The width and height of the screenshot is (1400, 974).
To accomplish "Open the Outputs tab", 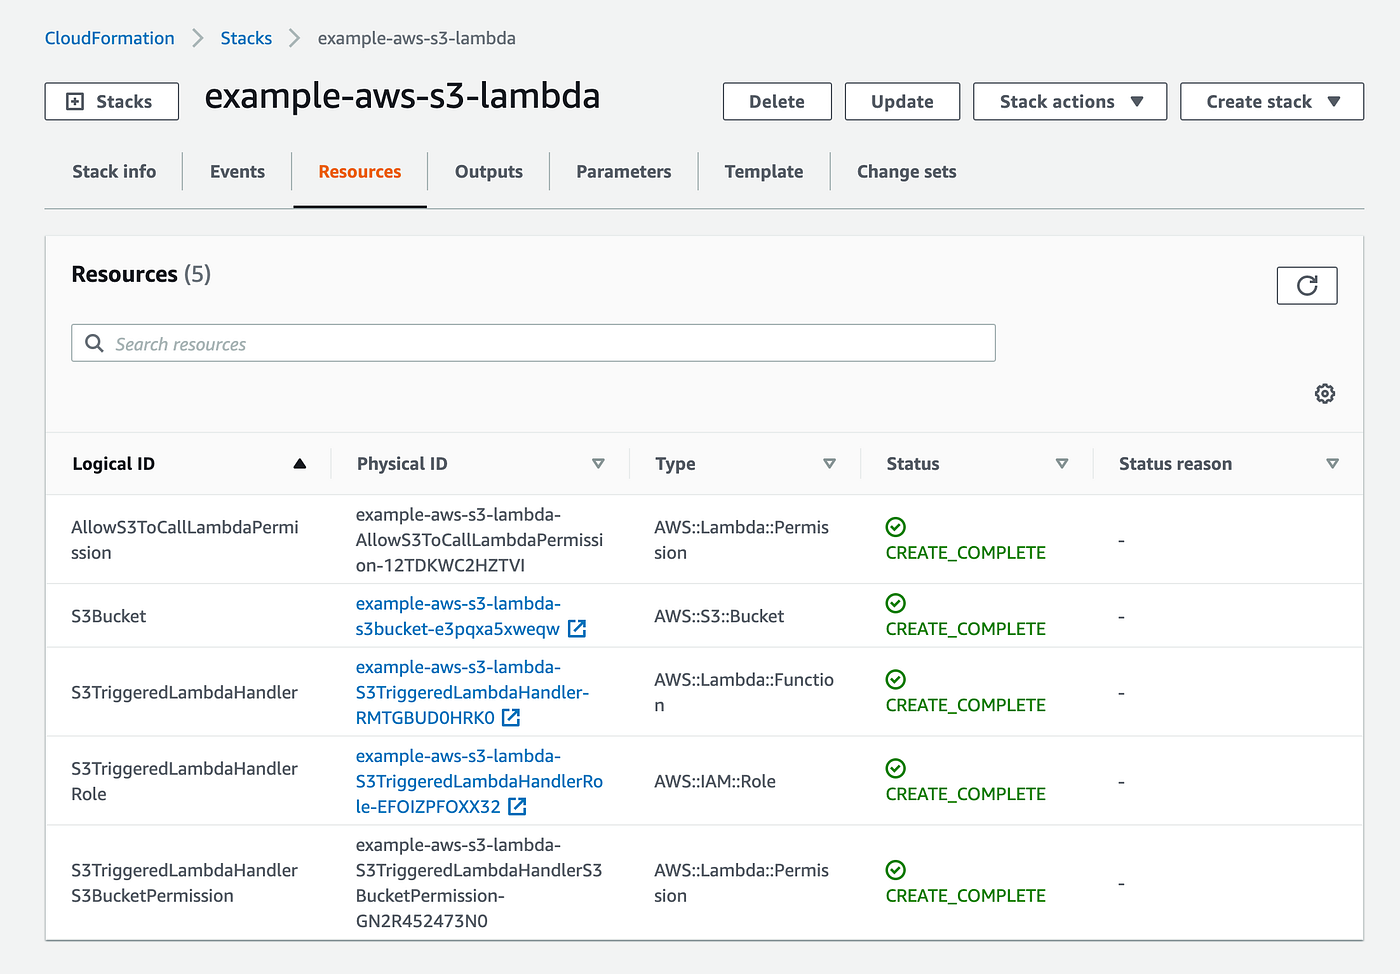I will (489, 171).
